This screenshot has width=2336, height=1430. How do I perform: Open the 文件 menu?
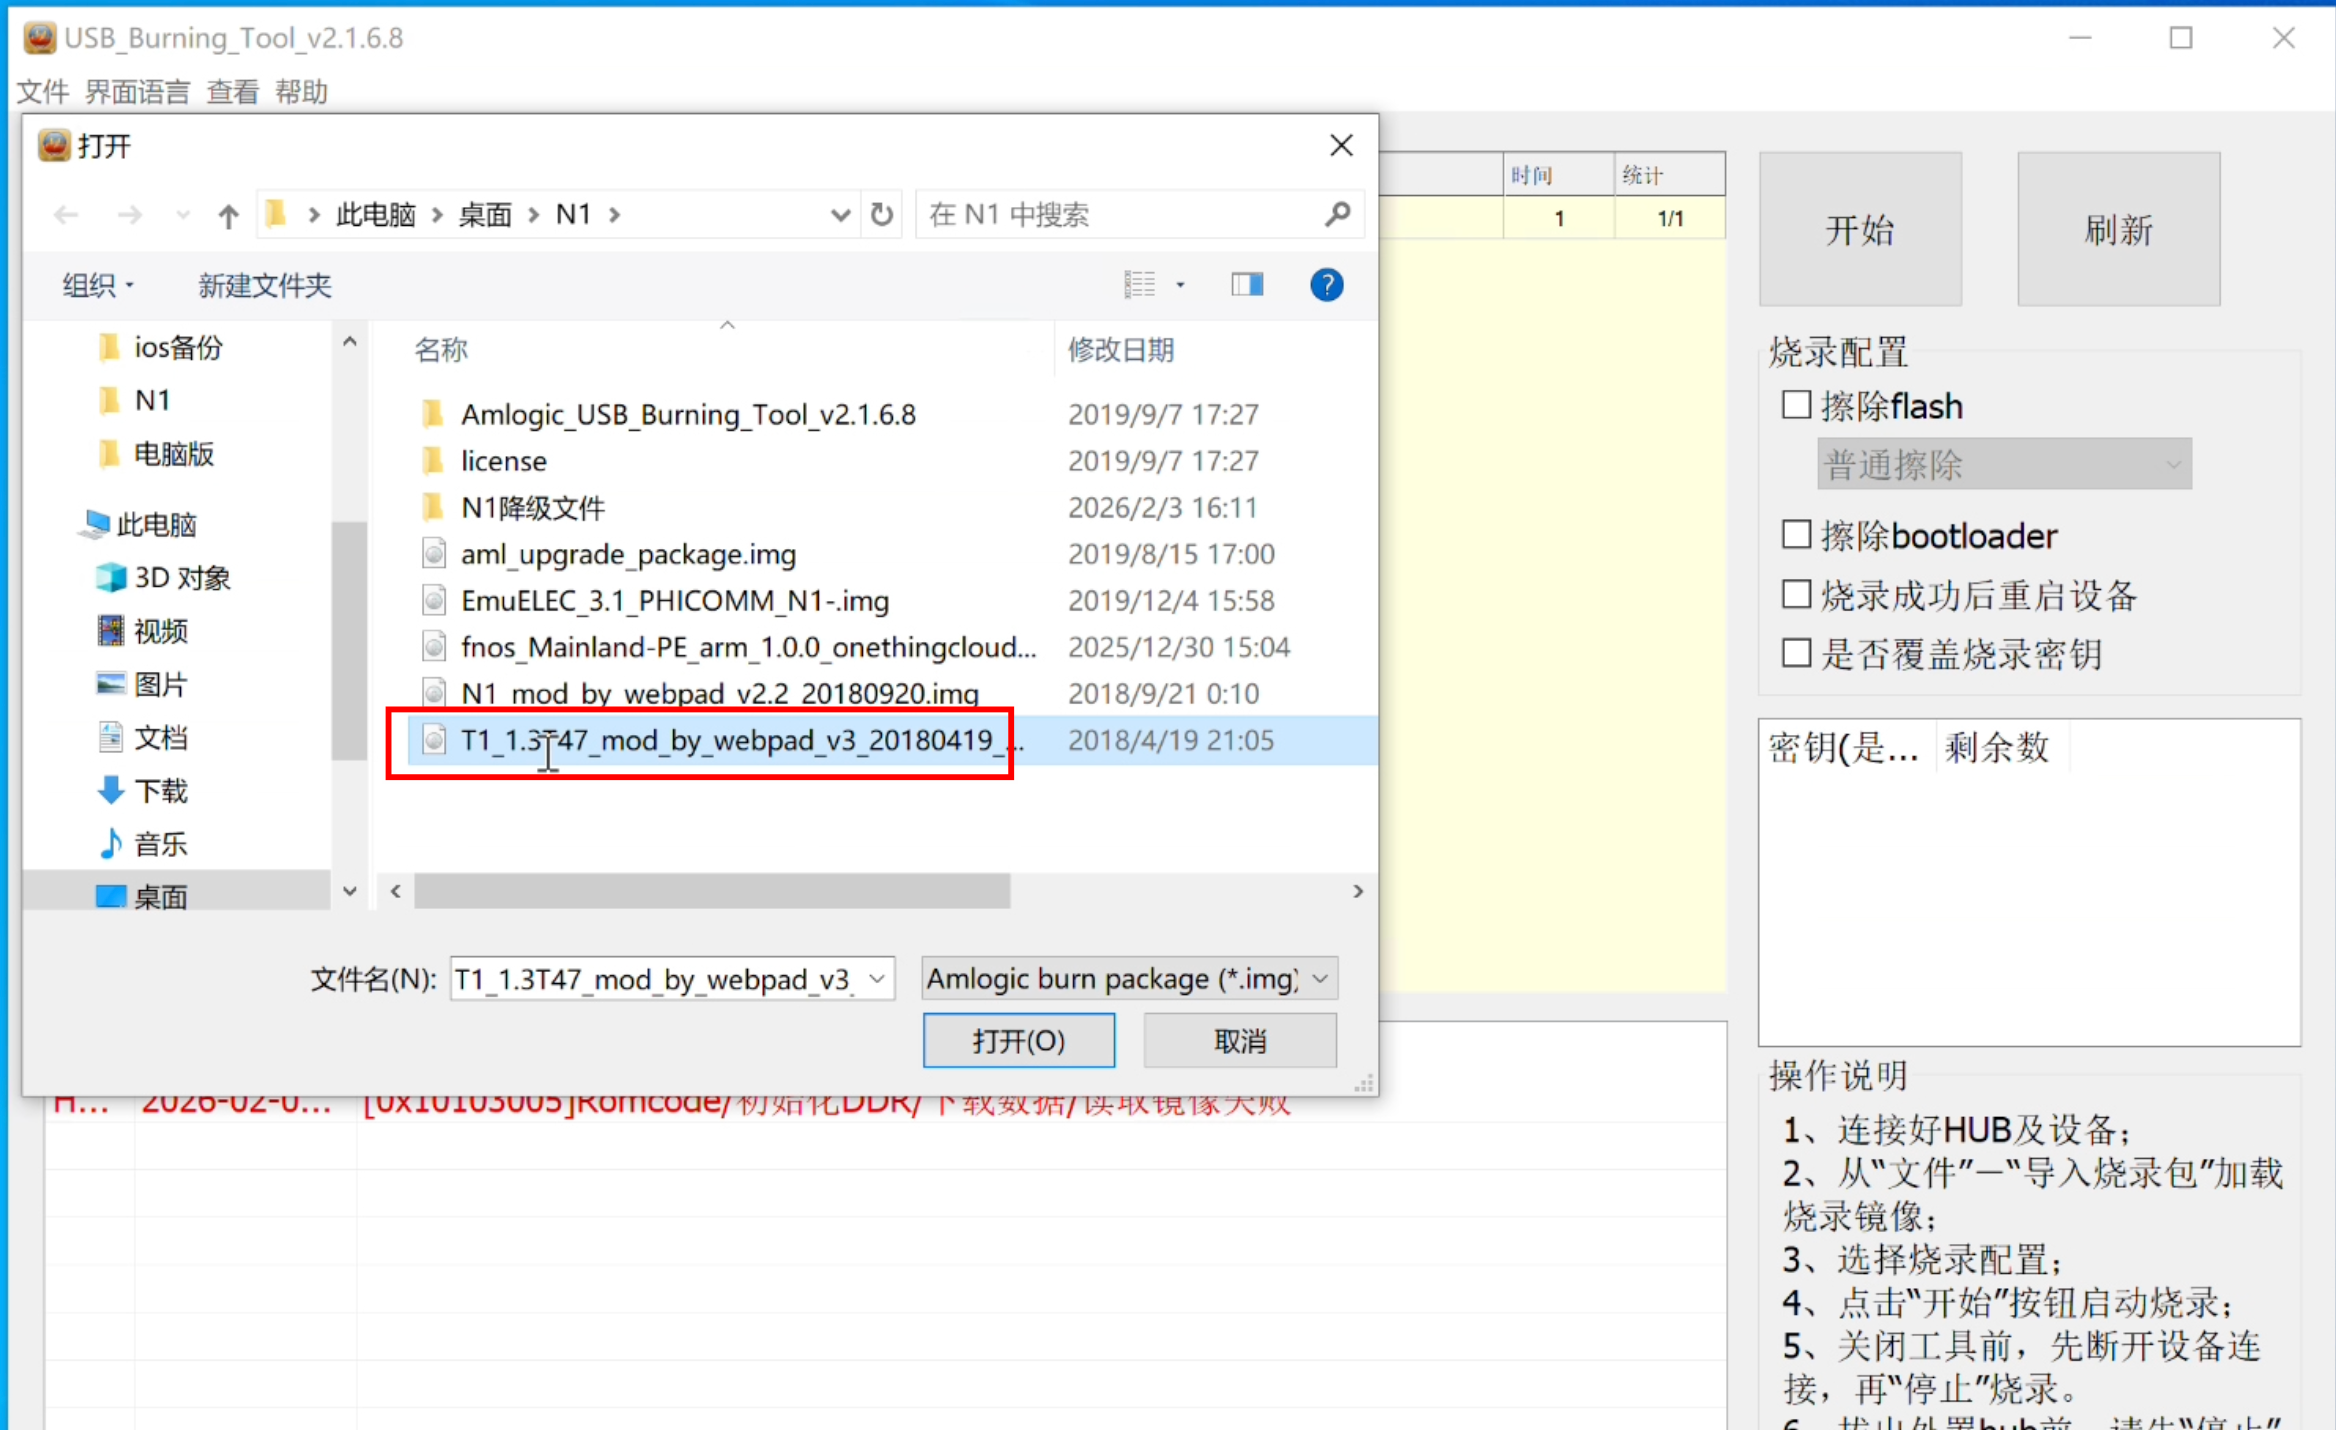coord(42,92)
